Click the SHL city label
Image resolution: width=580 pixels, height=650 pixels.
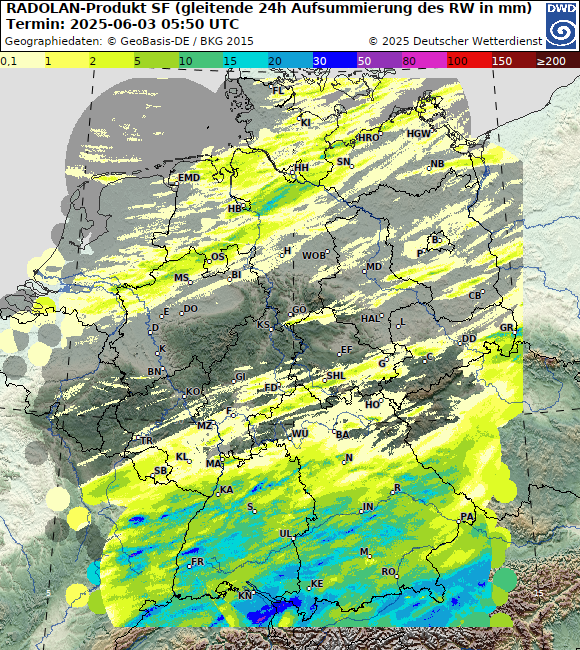336,376
